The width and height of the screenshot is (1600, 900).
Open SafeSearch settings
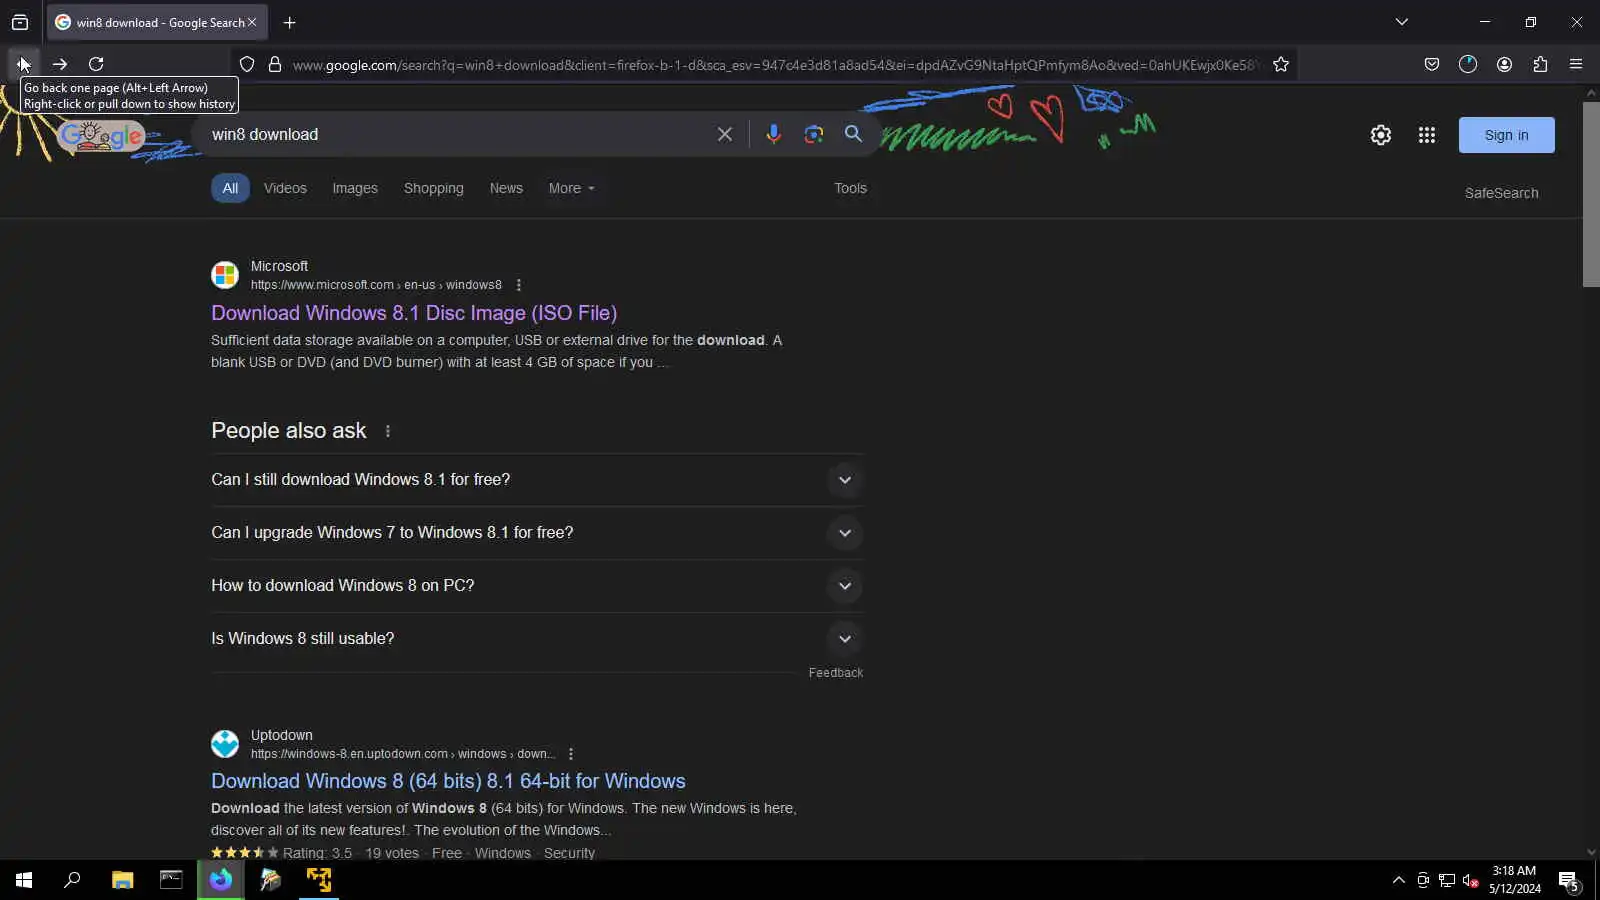click(x=1501, y=193)
